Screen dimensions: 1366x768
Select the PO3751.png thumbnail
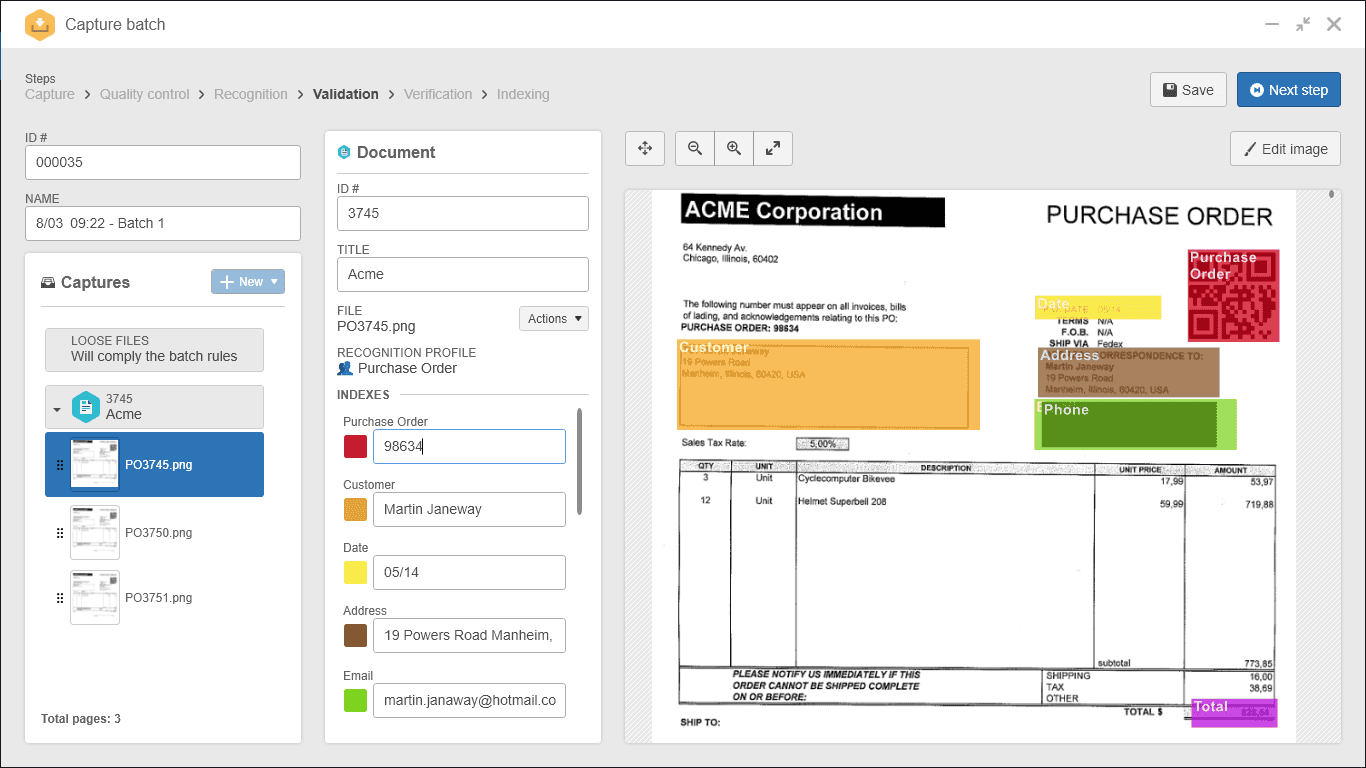point(95,597)
